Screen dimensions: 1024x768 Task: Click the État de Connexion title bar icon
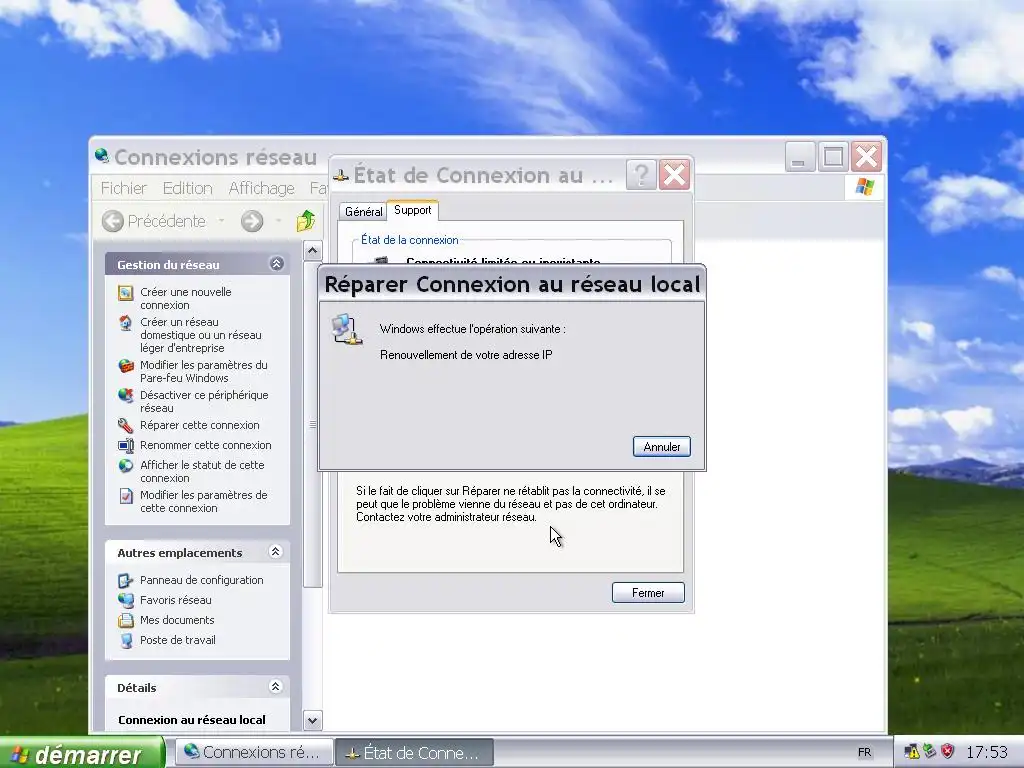pos(341,175)
